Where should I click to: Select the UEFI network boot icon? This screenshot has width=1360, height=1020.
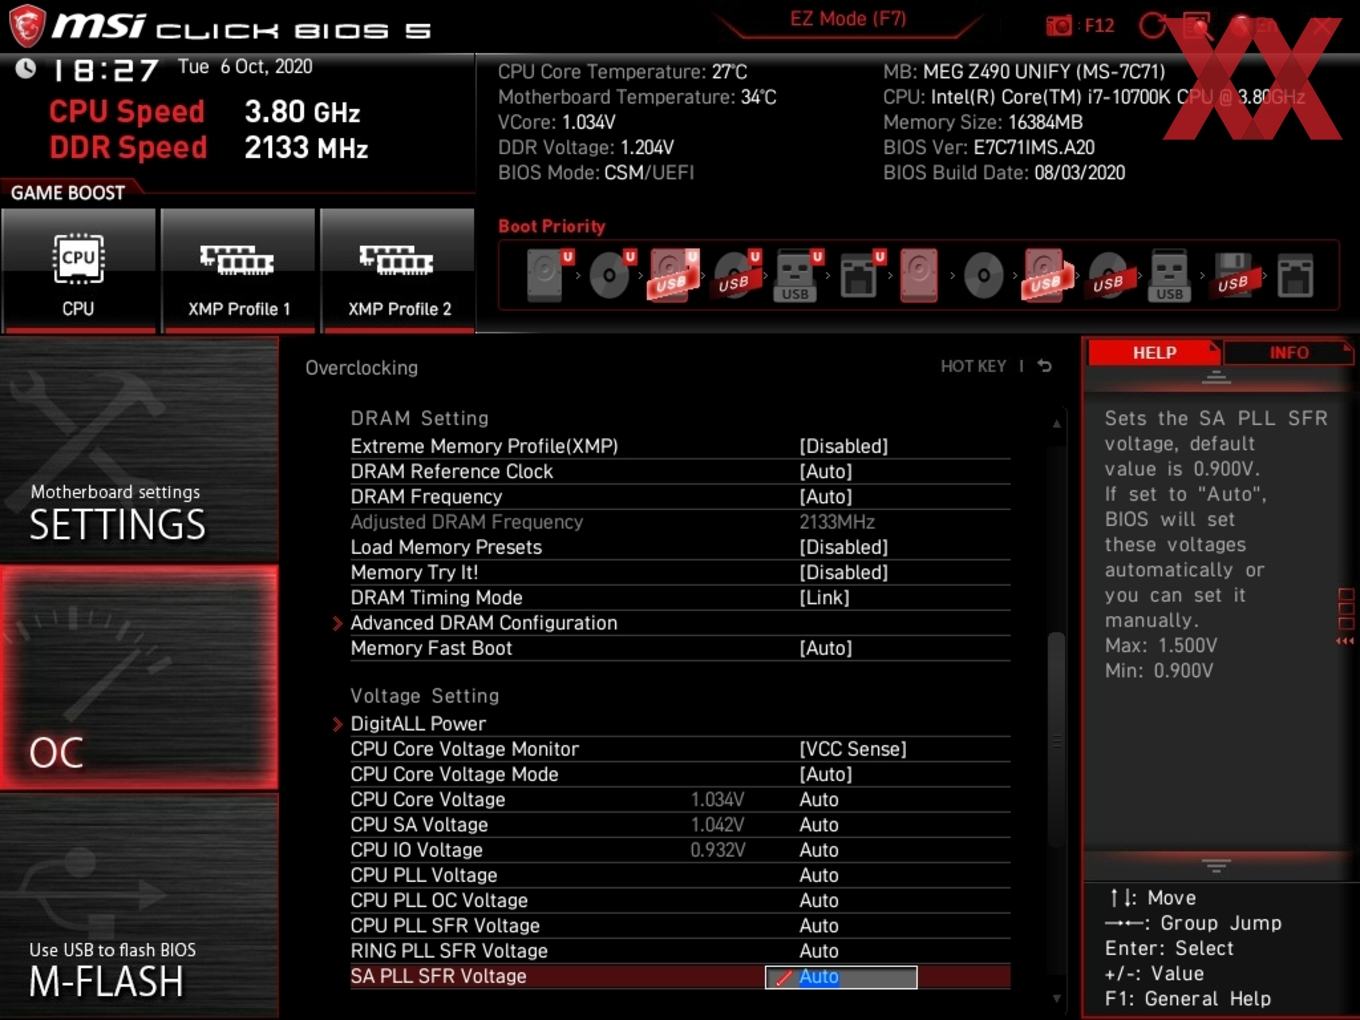click(859, 275)
